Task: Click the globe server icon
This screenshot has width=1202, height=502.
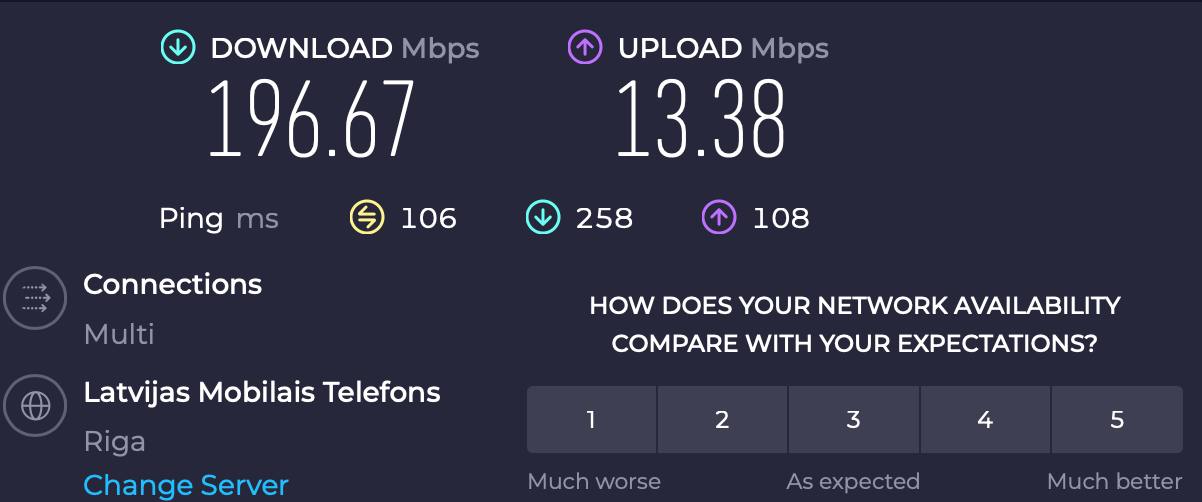Action: coord(36,405)
